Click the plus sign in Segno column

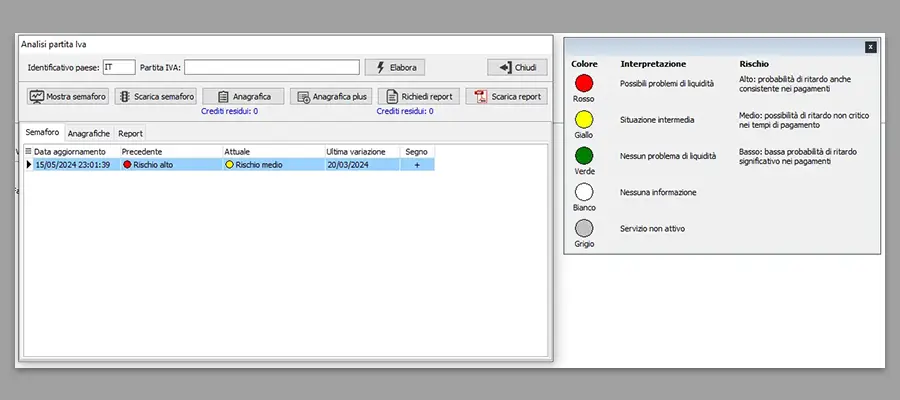pyautogui.click(x=417, y=165)
